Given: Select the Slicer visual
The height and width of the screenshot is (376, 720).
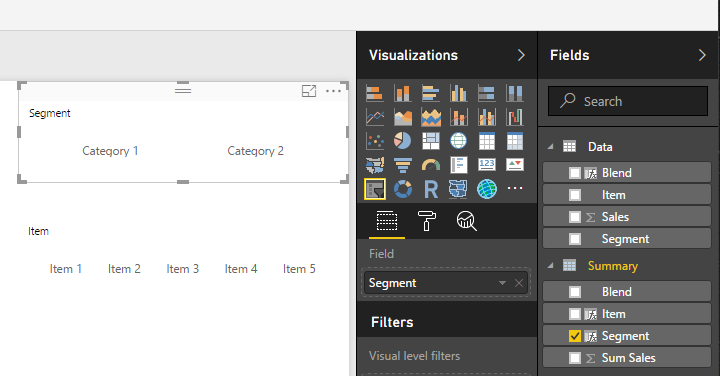Looking at the screenshot, I should [x=375, y=189].
